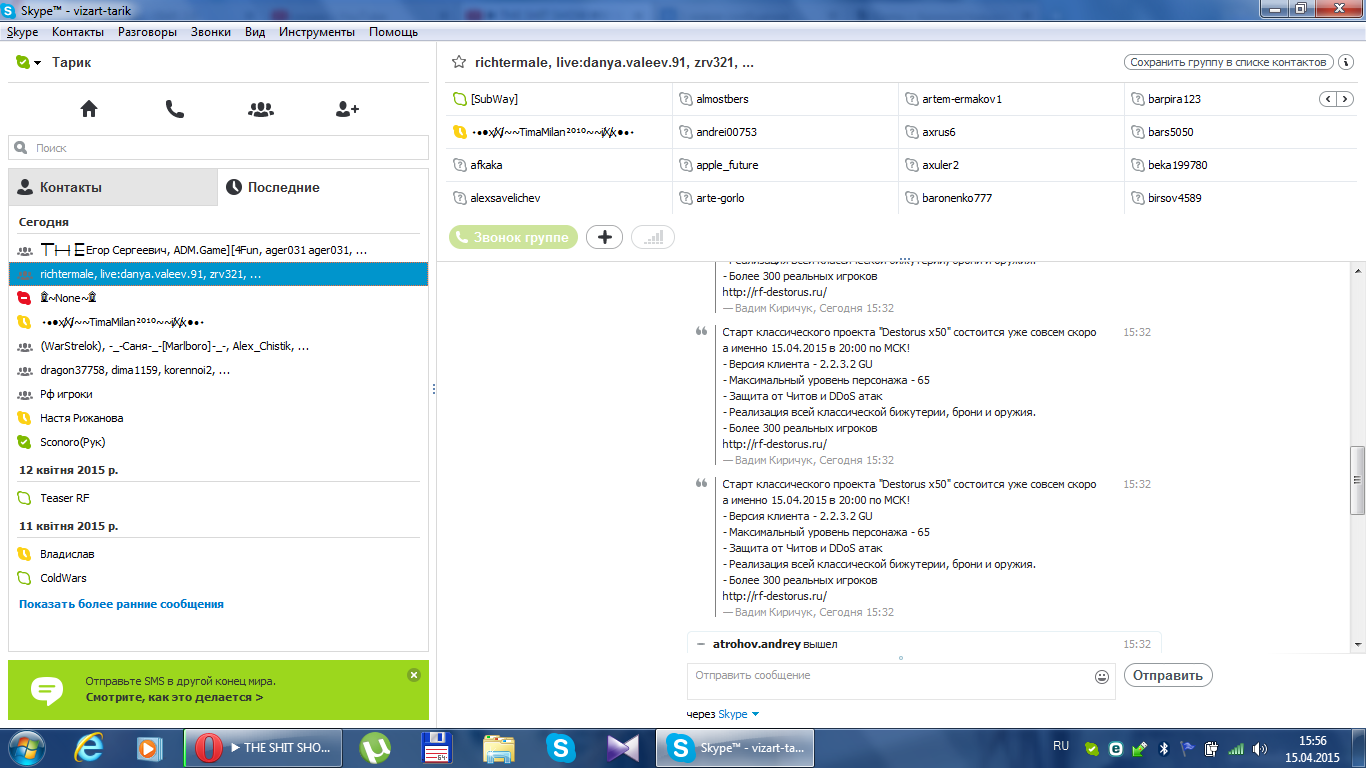Screen dimensions: 1366x768
Task: Open the Помощь menu
Action: click(x=393, y=32)
